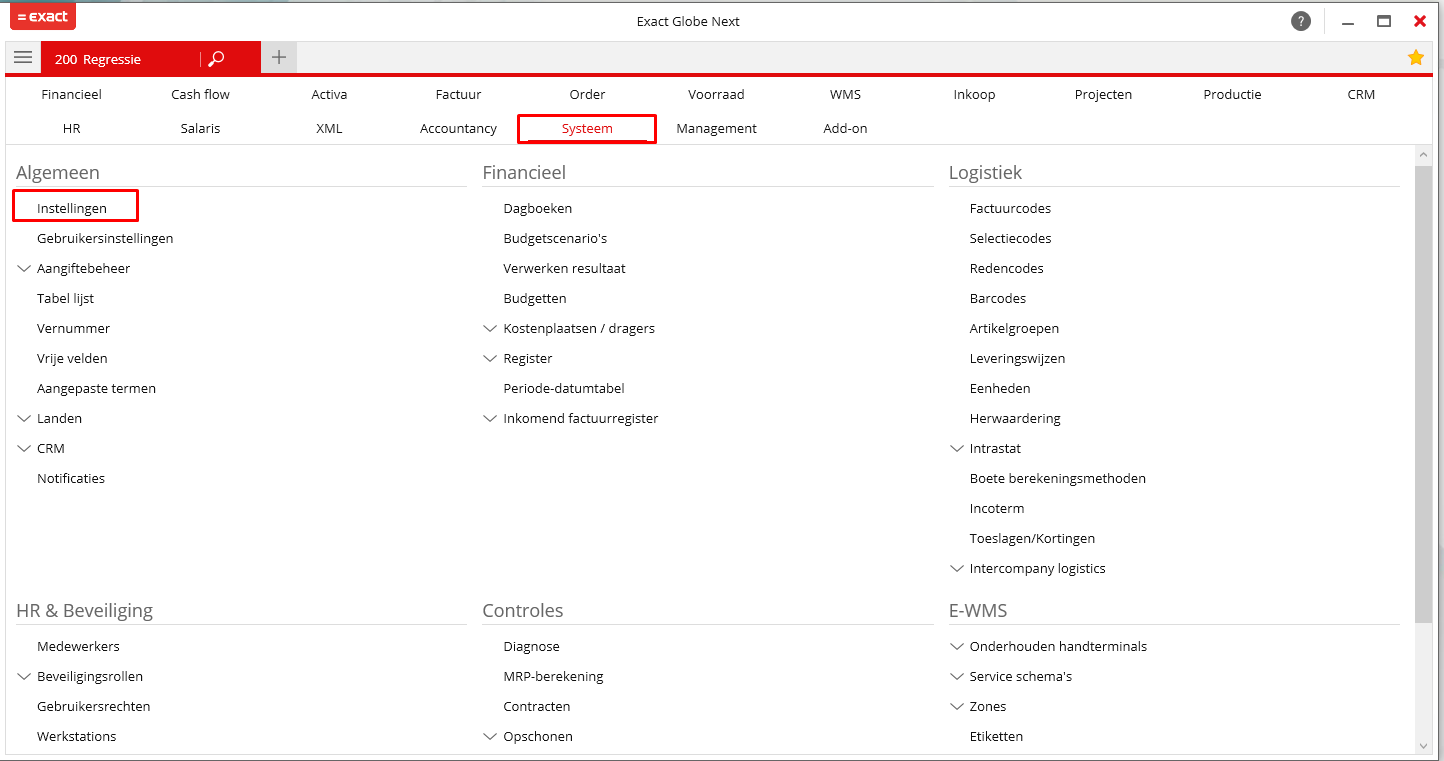Open help question mark icon
This screenshot has height=761, width=1444.
(1300, 21)
